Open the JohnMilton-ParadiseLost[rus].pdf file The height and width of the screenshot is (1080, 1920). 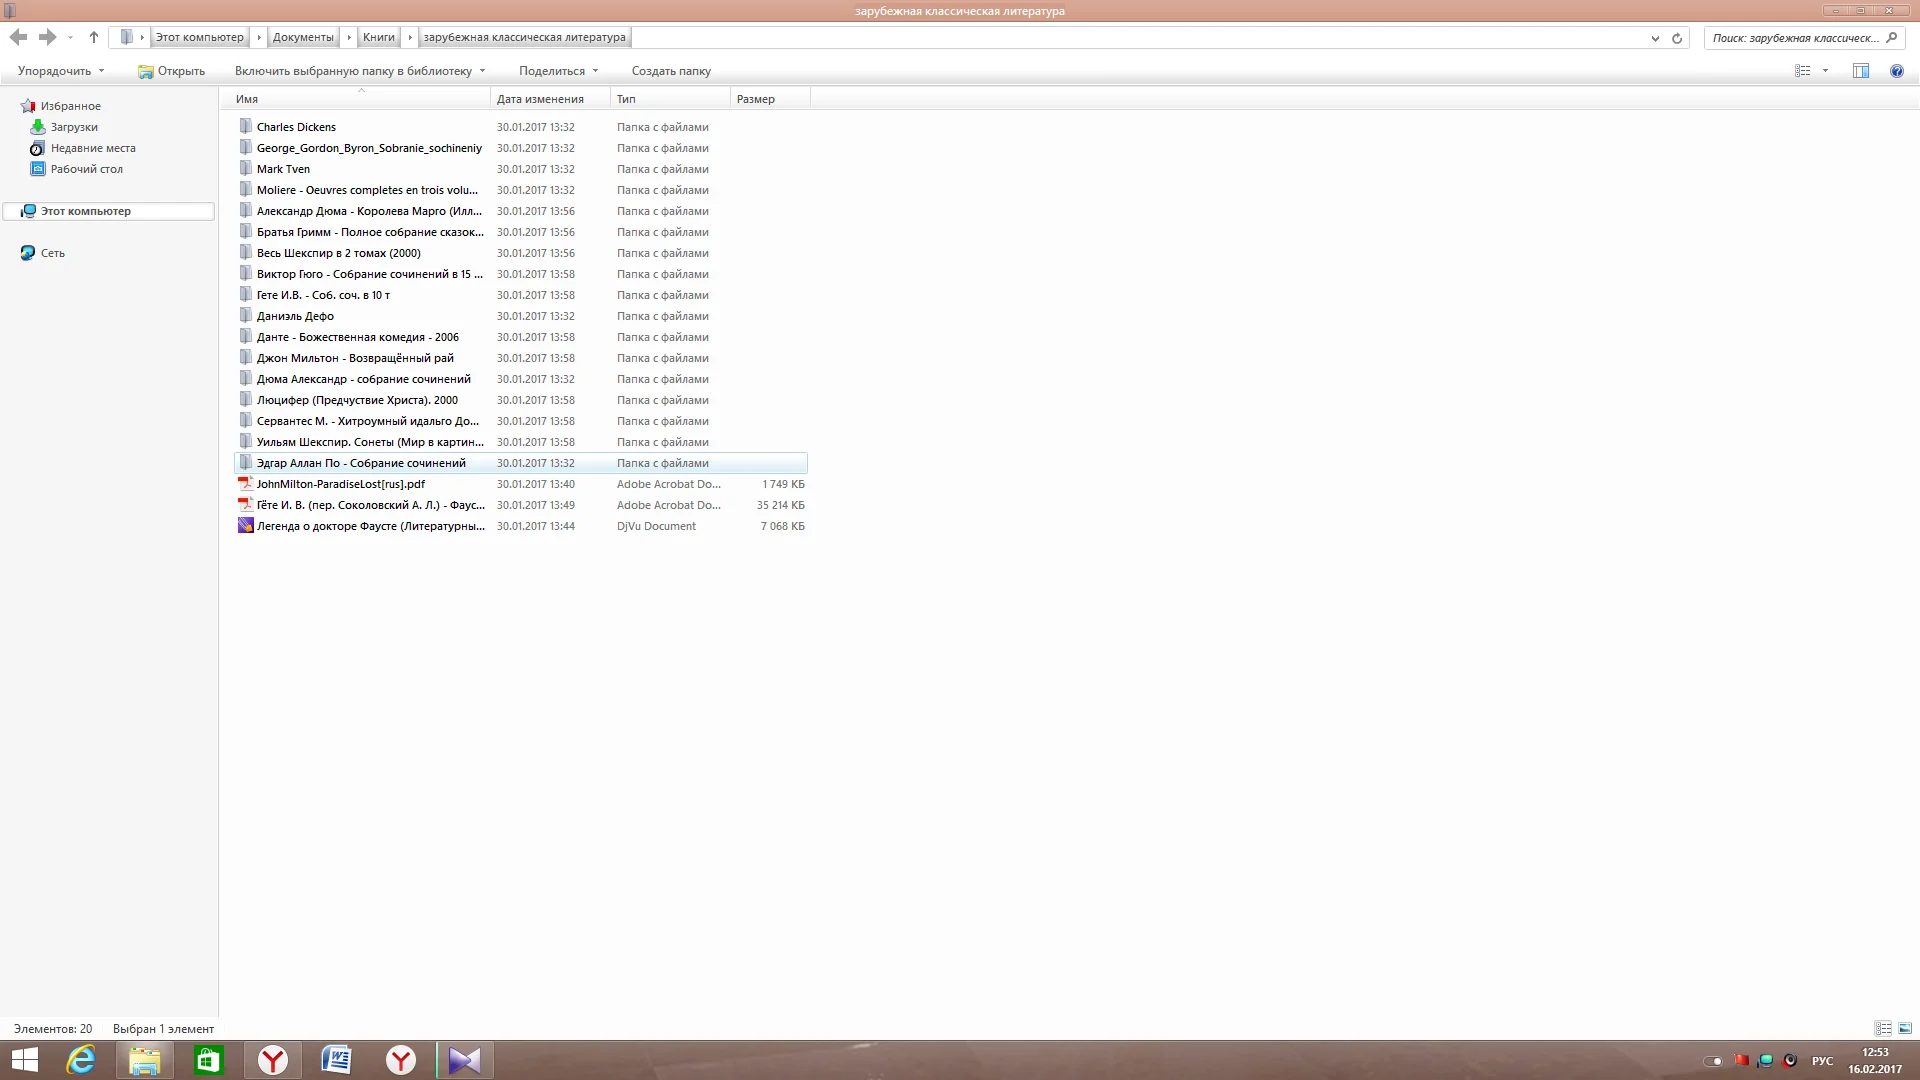click(341, 484)
